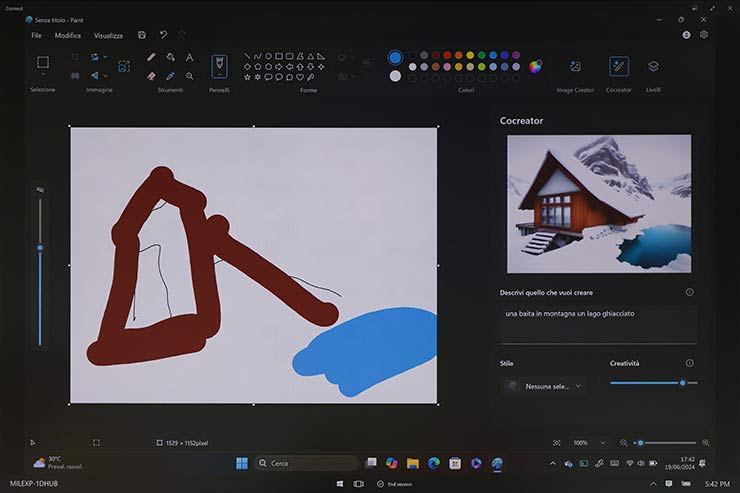Toggle the Cocreator panel button
This screenshot has width=740, height=493.
pos(619,67)
